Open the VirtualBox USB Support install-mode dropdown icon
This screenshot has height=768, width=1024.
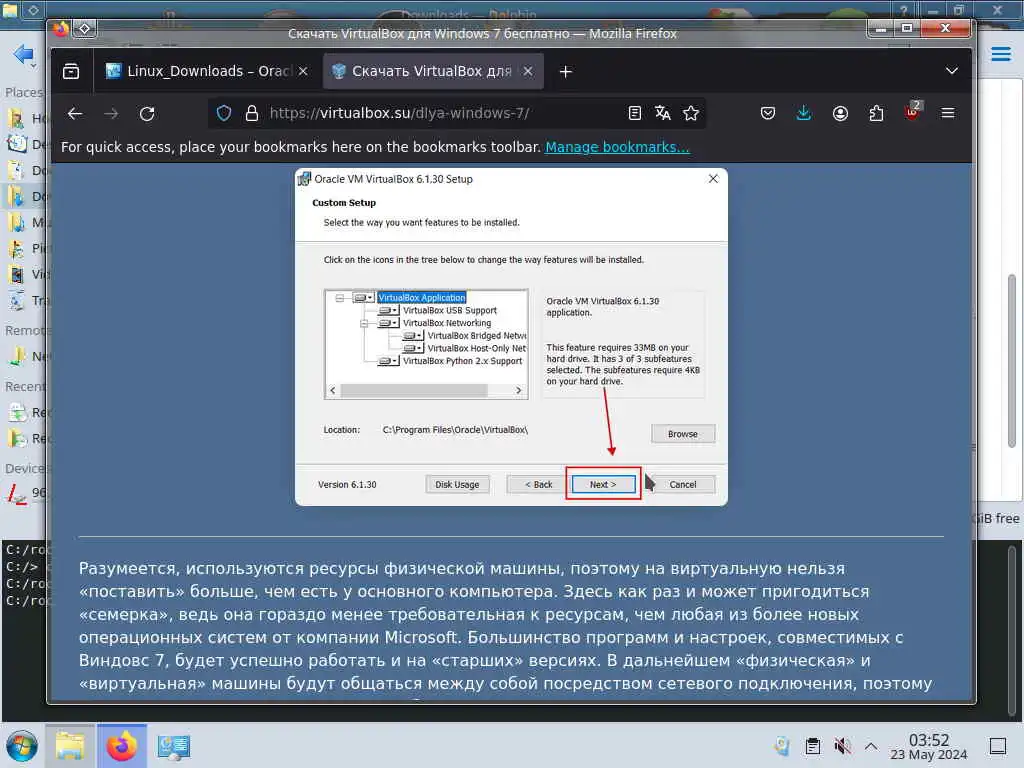point(389,310)
